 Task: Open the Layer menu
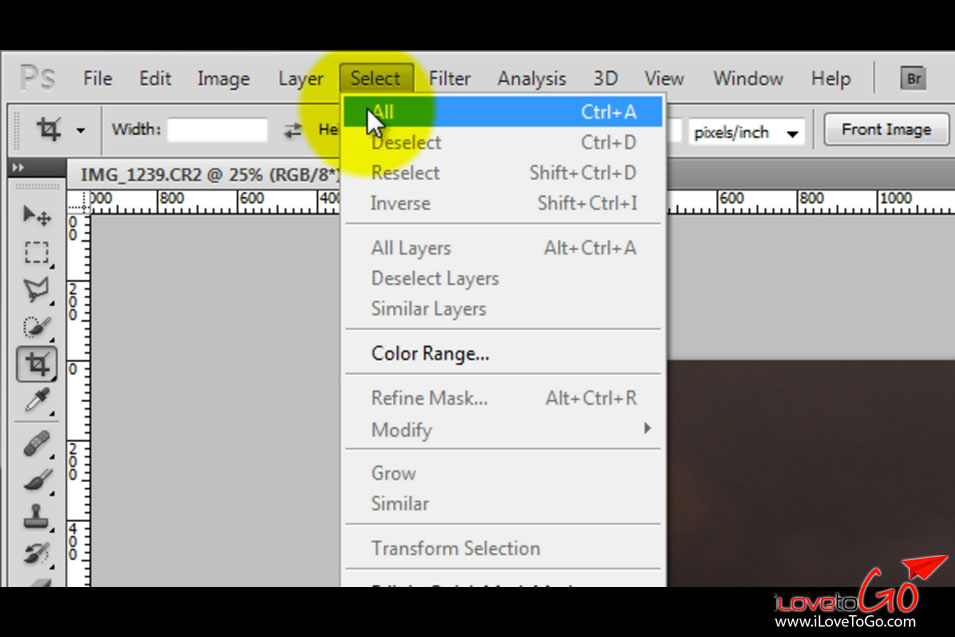(301, 79)
